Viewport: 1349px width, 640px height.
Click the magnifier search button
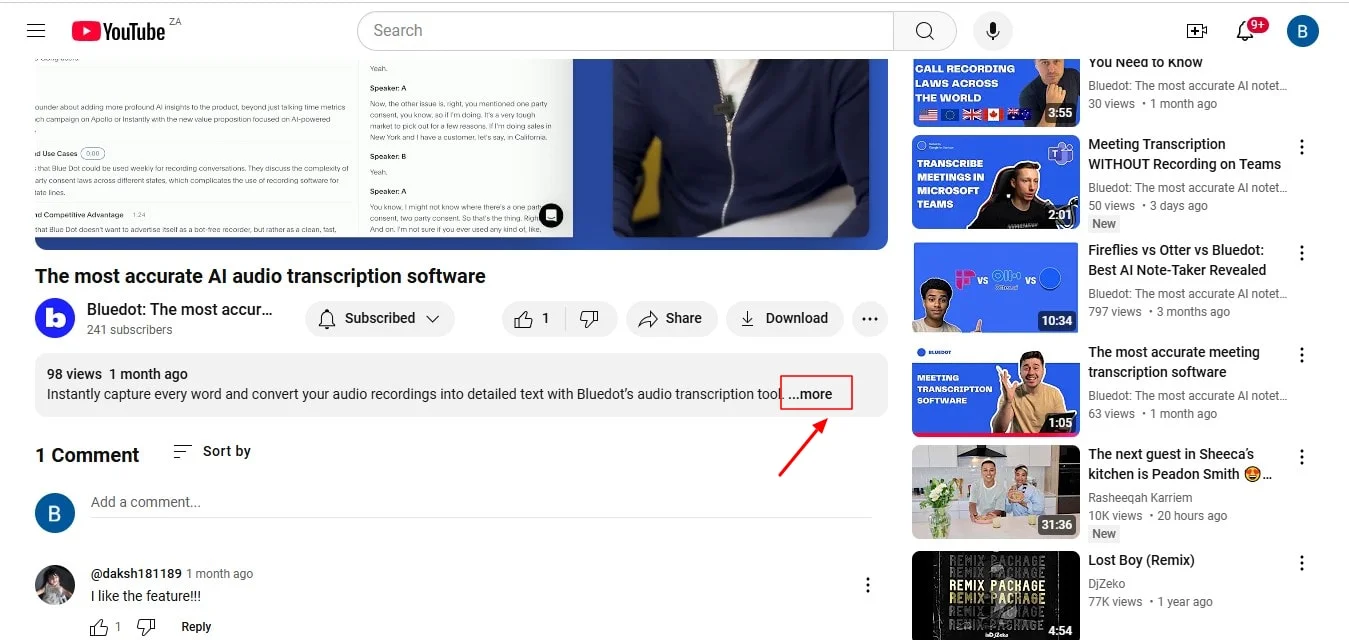(925, 31)
